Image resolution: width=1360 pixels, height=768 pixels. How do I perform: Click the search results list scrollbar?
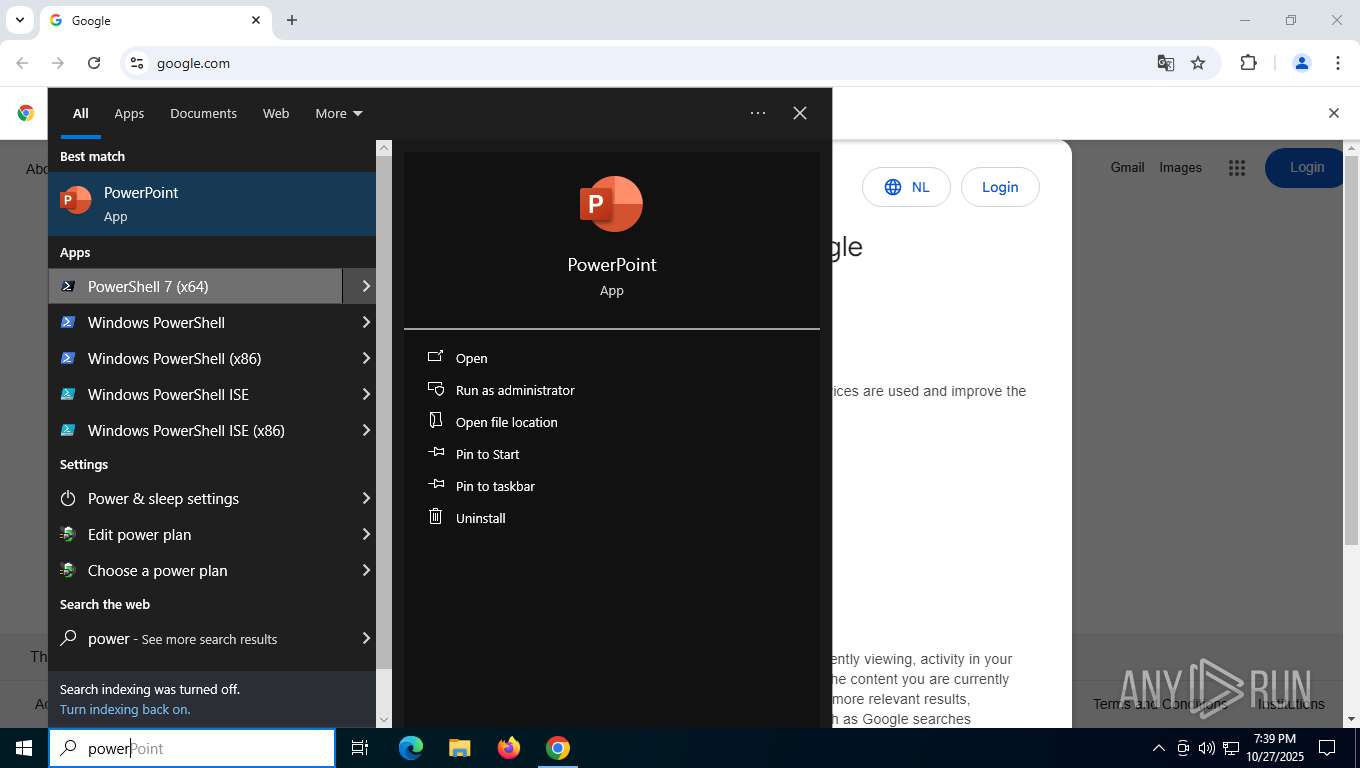[383, 412]
